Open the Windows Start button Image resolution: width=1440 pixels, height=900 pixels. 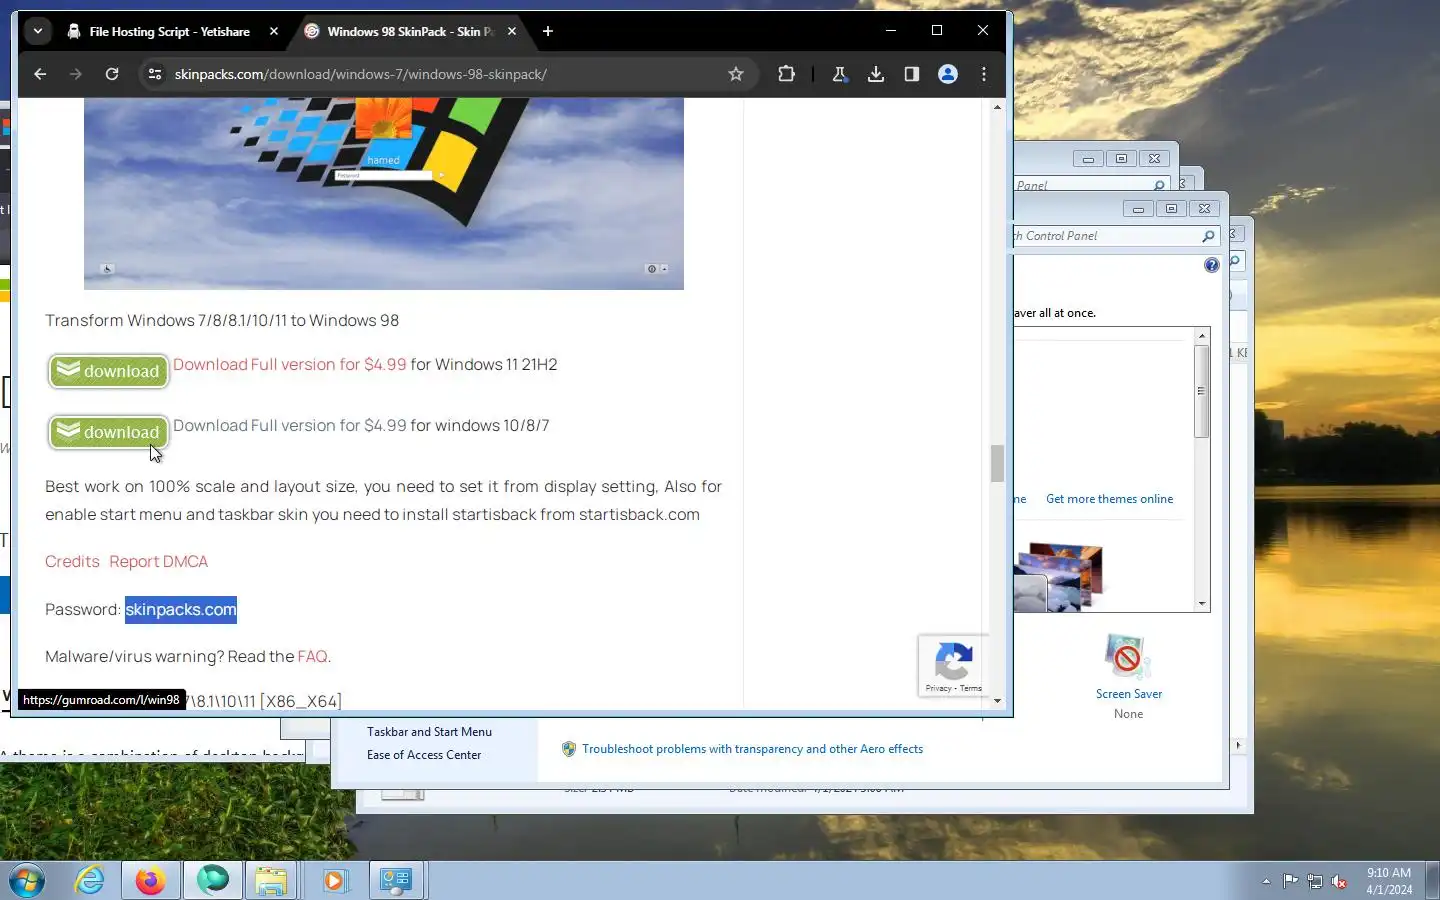(x=27, y=881)
